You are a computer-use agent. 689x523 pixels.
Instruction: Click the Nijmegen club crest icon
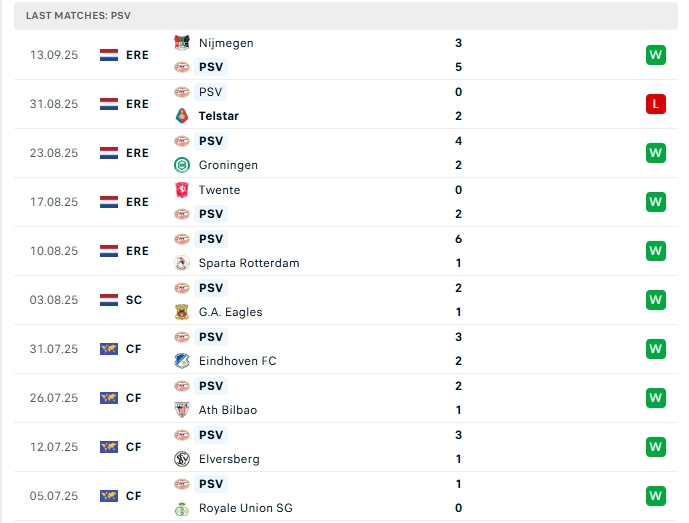click(181, 43)
